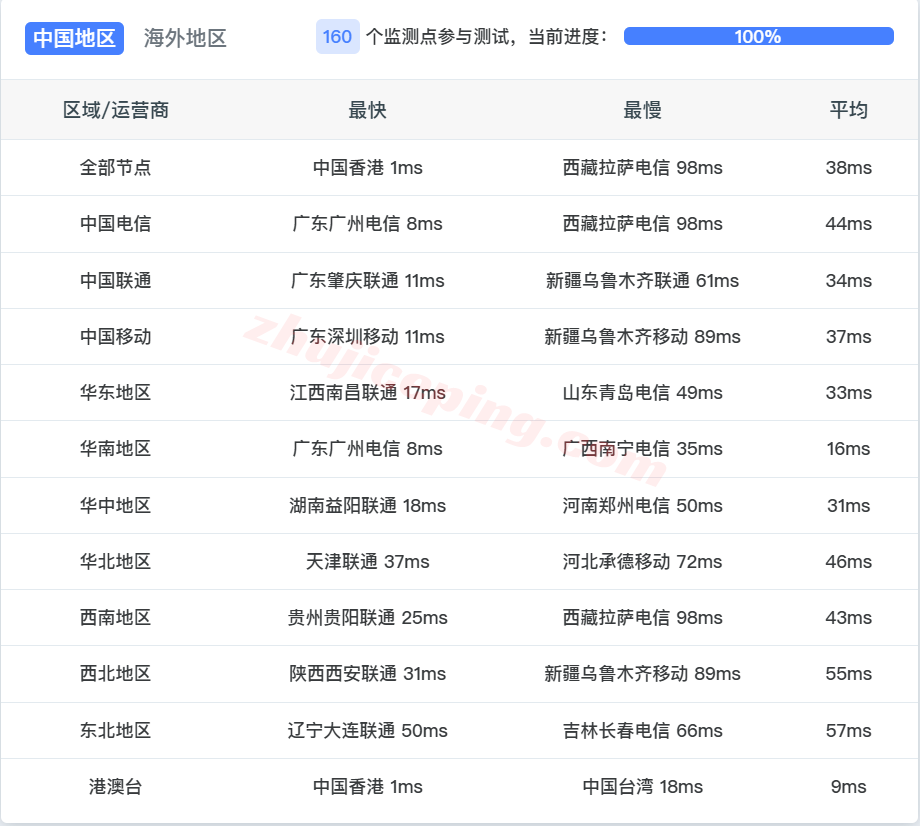This screenshot has width=920, height=826.
Task: Select the 华东地区 region row
Action: click(114, 393)
